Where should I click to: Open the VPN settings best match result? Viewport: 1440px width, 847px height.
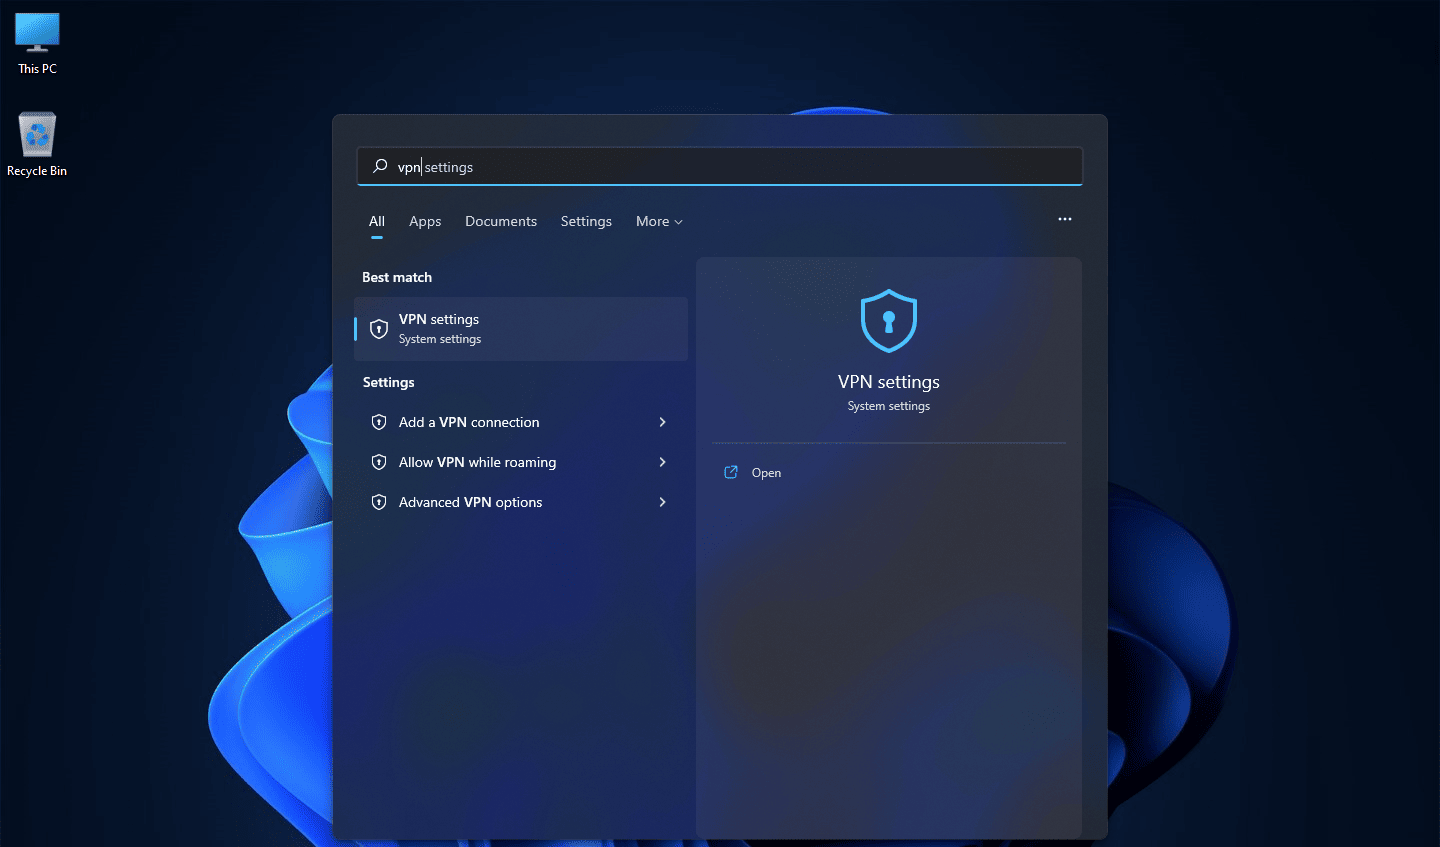[521, 329]
